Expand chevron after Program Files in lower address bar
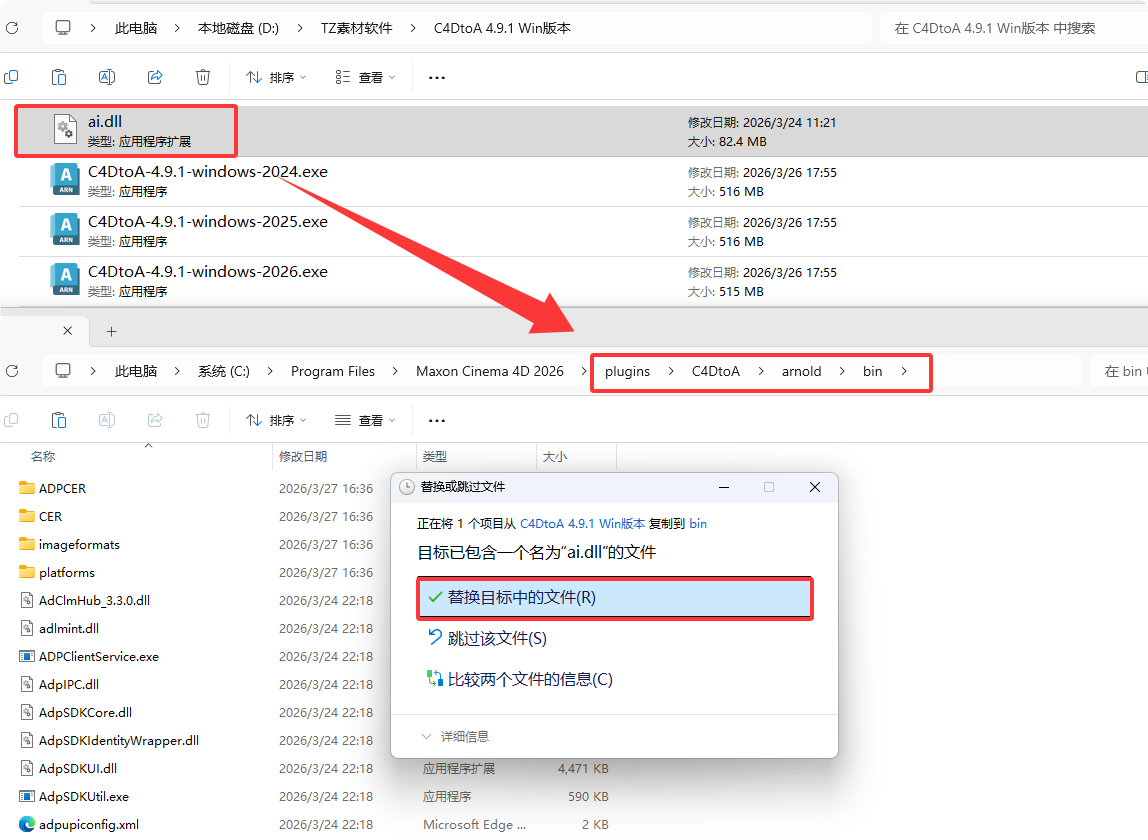This screenshot has height=840, width=1148. click(x=395, y=371)
